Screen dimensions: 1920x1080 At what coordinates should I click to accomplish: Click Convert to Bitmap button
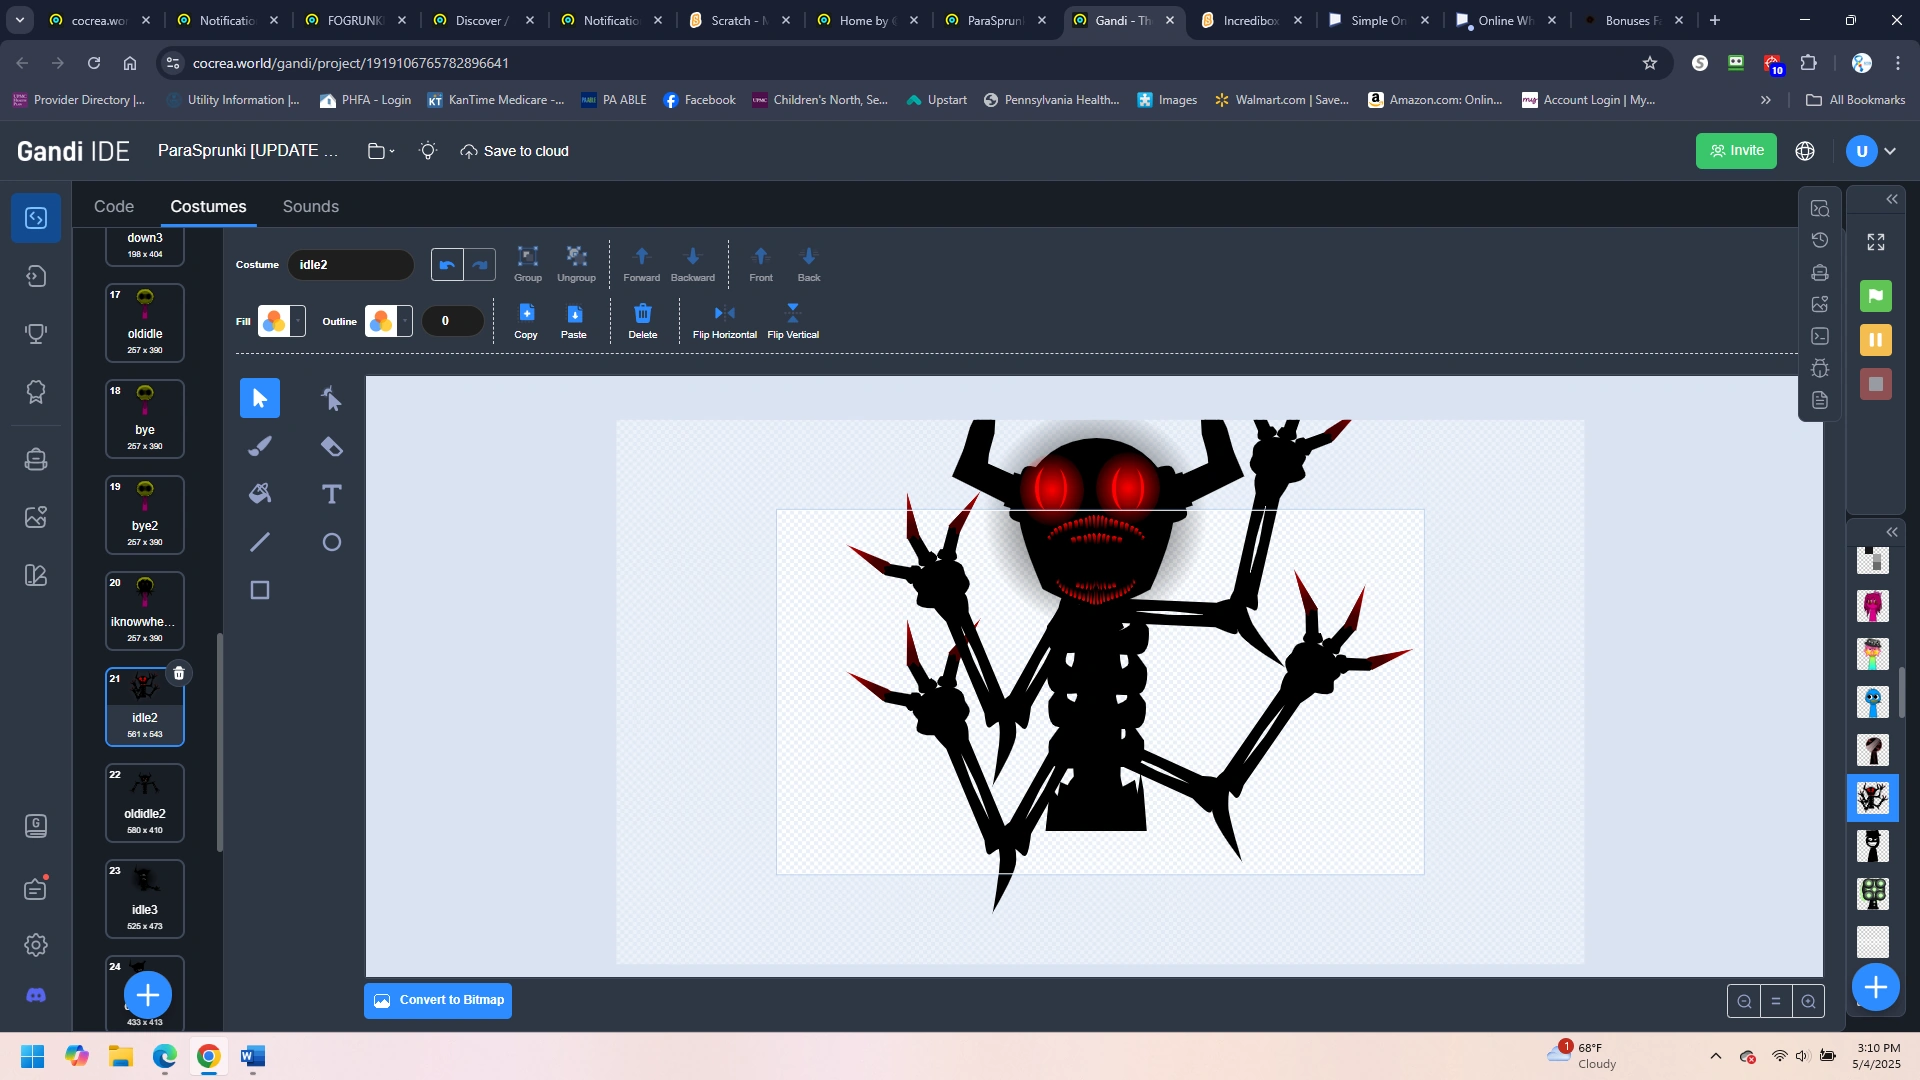438,1000
